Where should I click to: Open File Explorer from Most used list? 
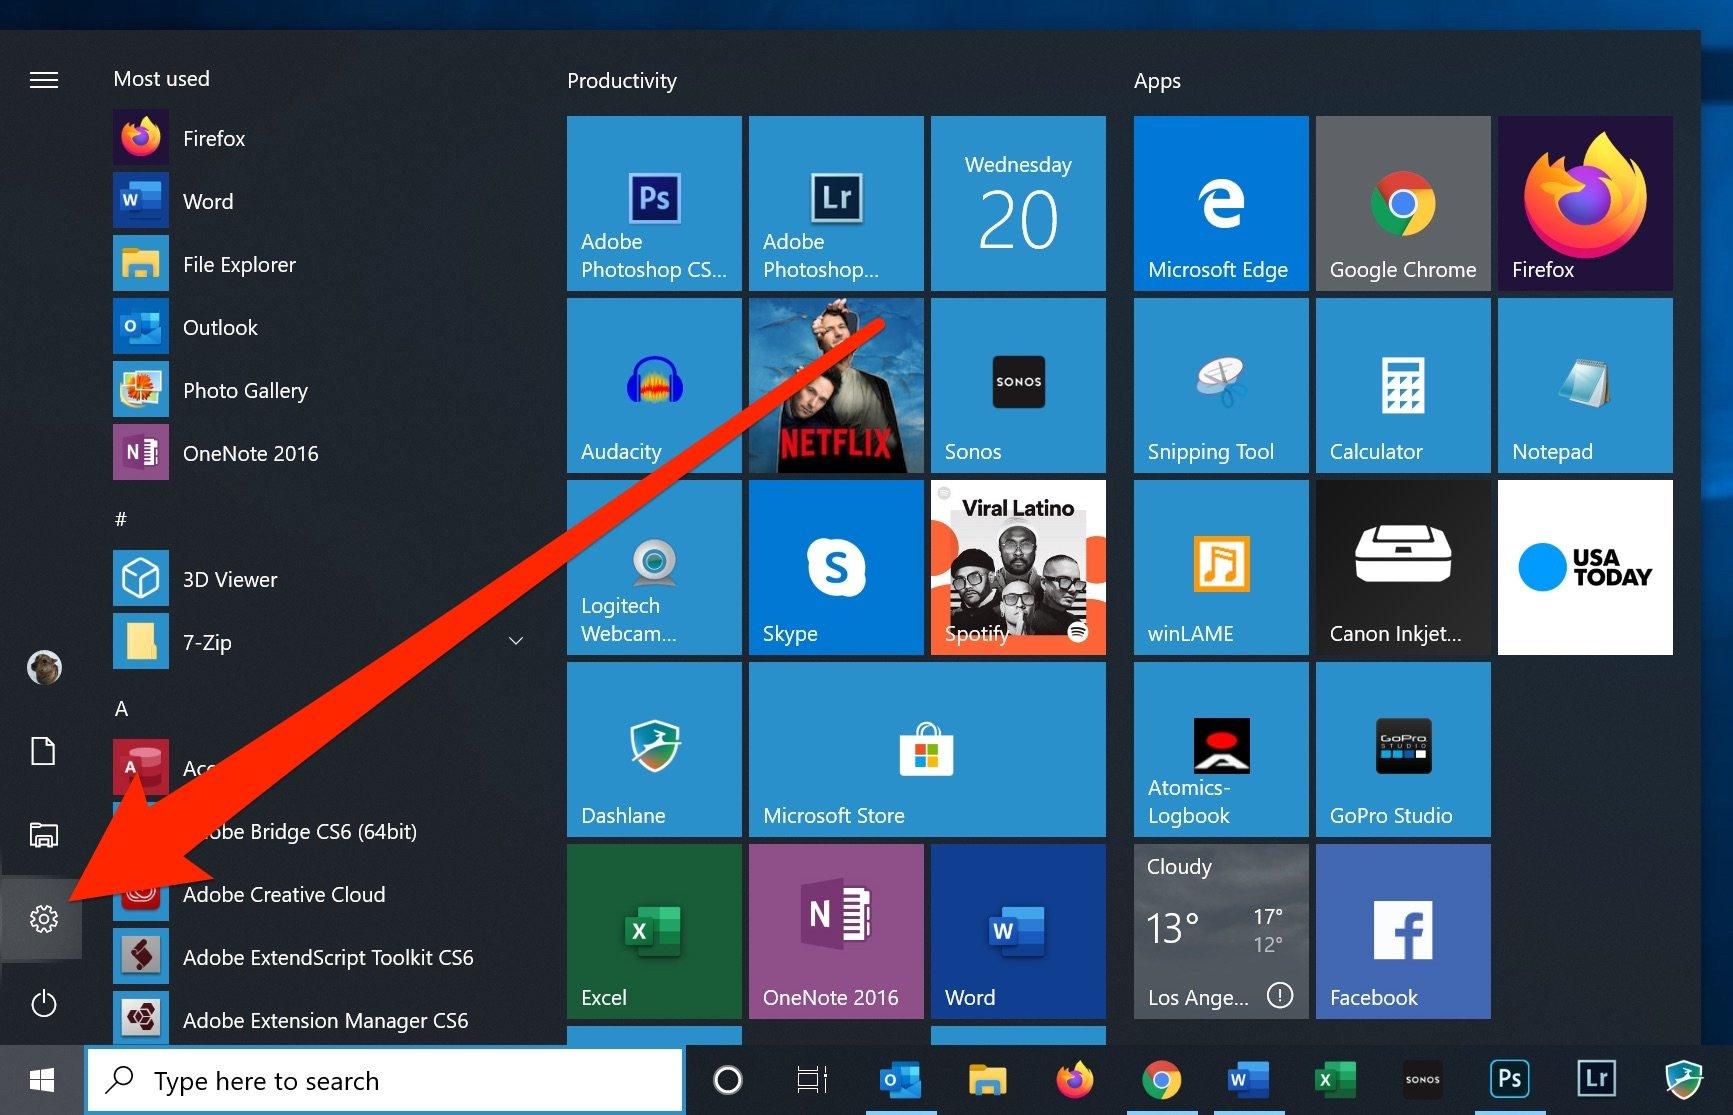238,264
